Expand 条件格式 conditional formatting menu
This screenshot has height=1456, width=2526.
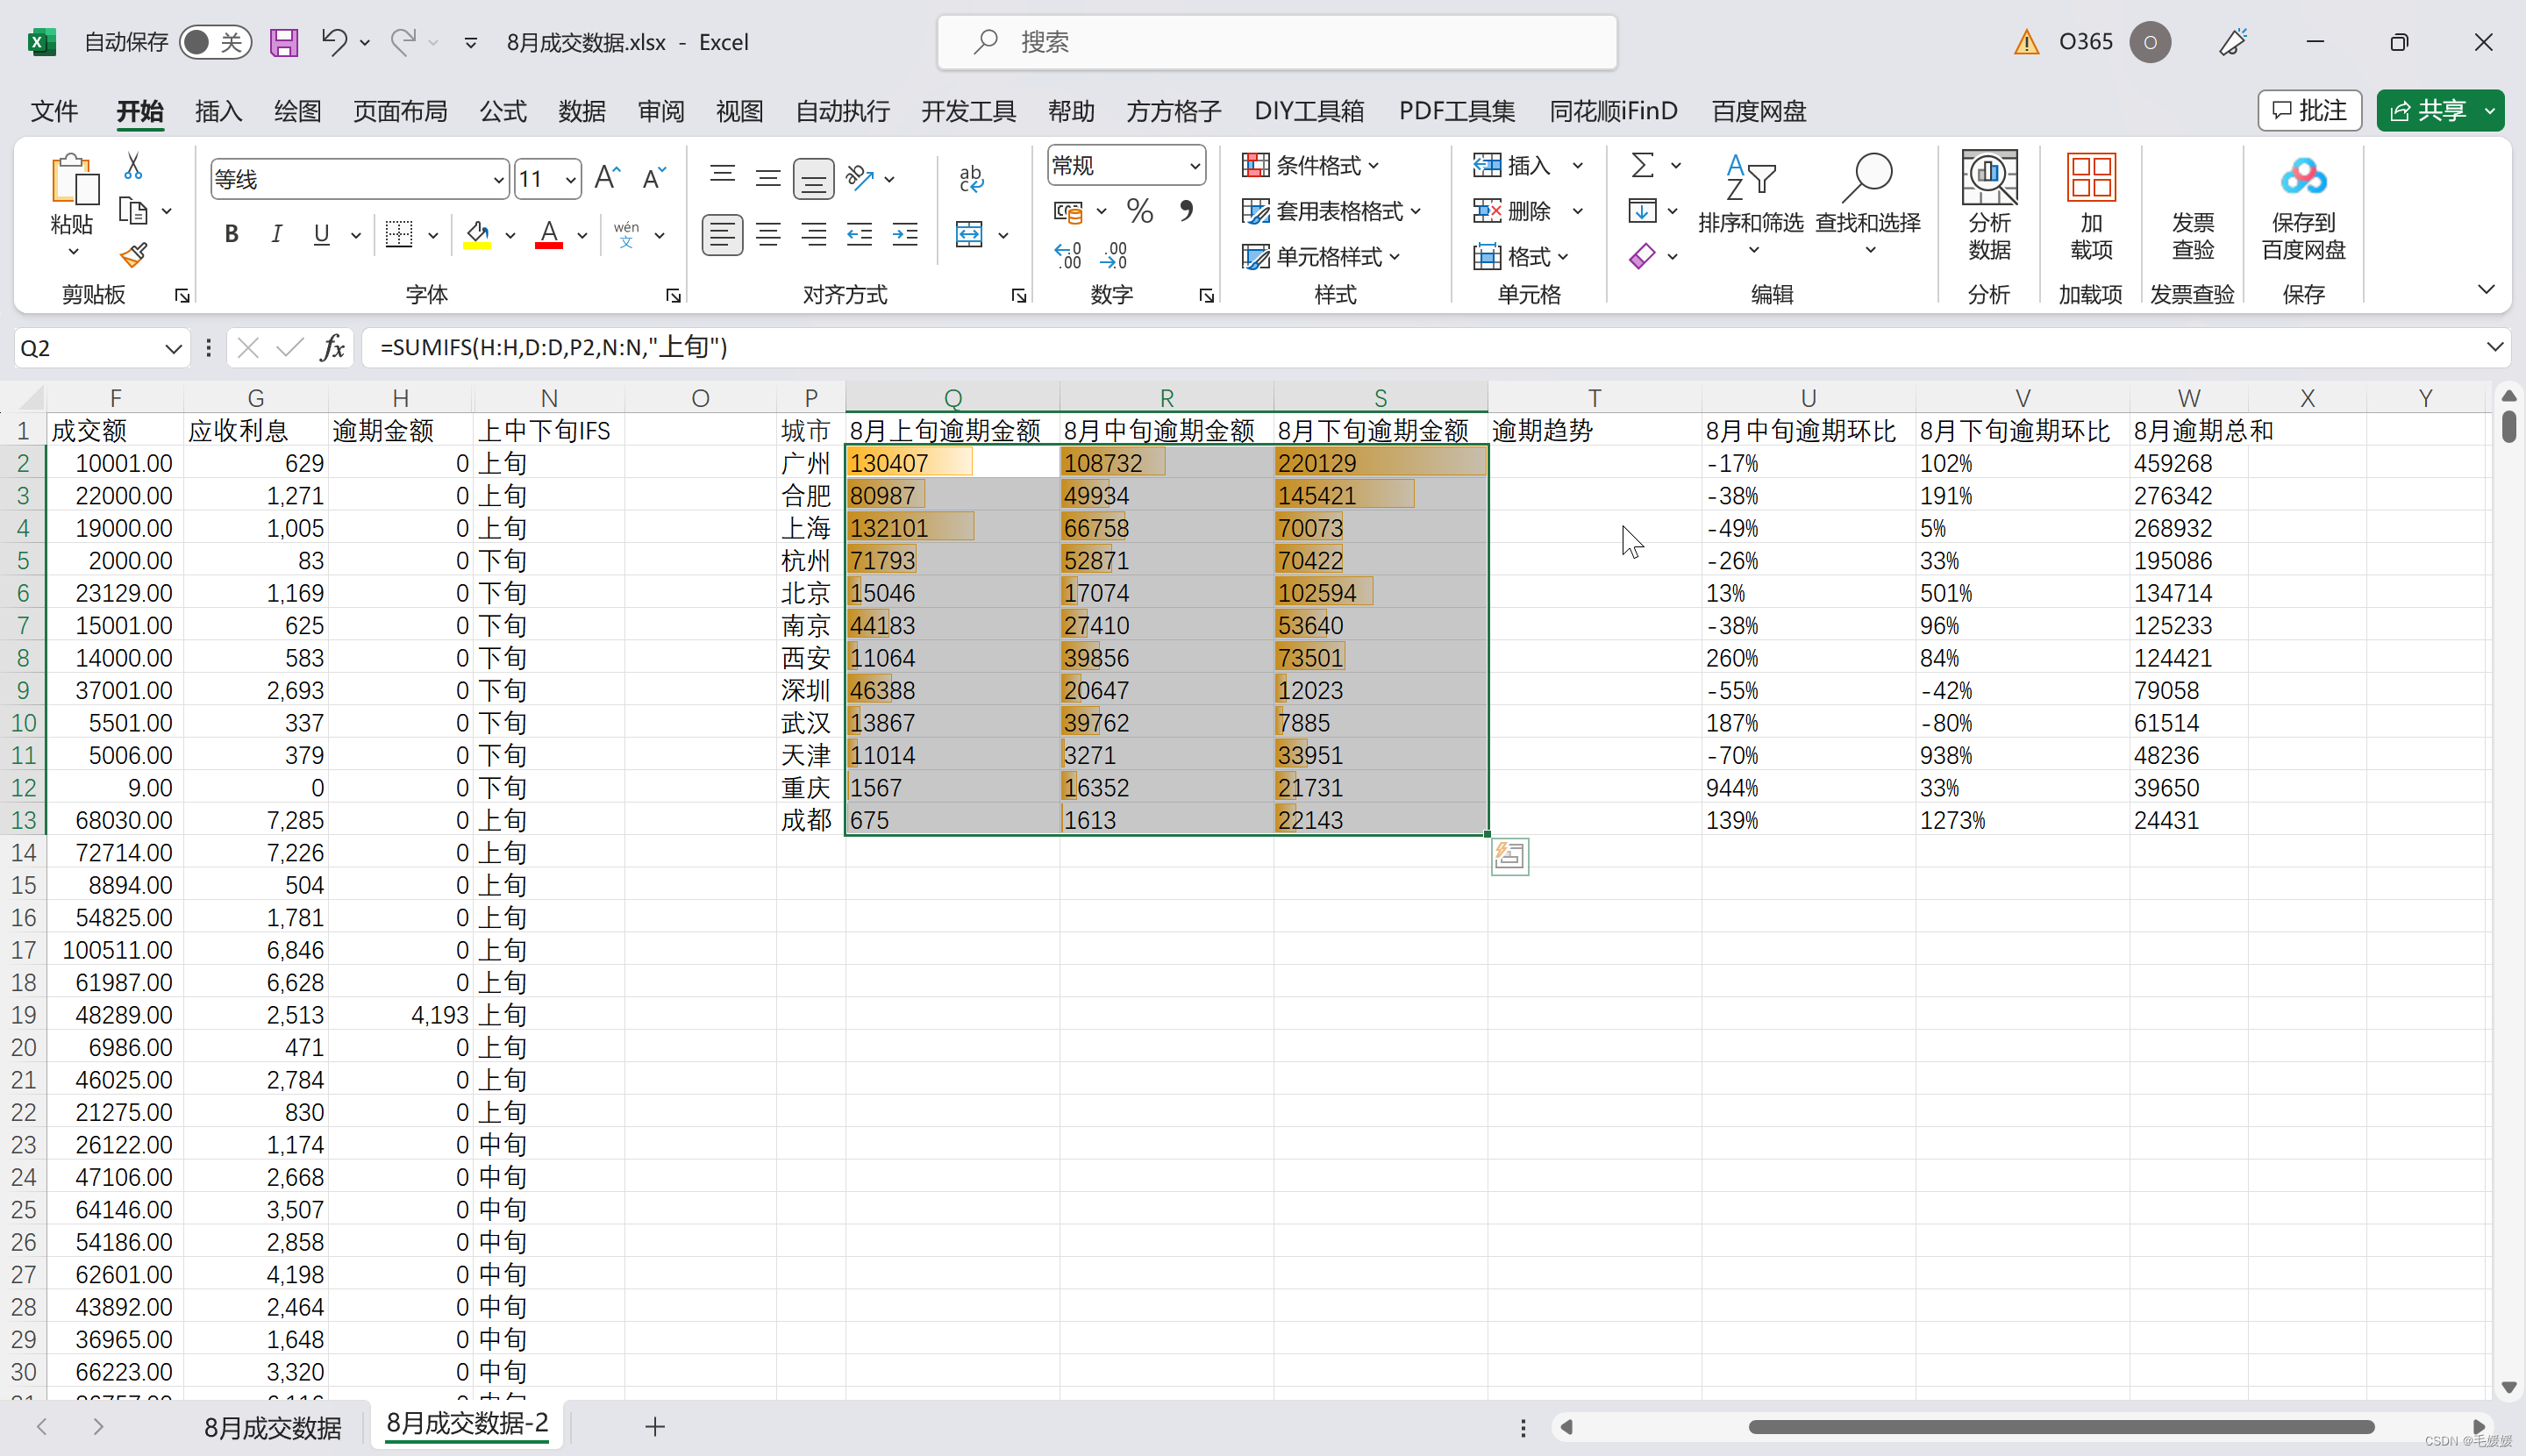tap(1311, 165)
